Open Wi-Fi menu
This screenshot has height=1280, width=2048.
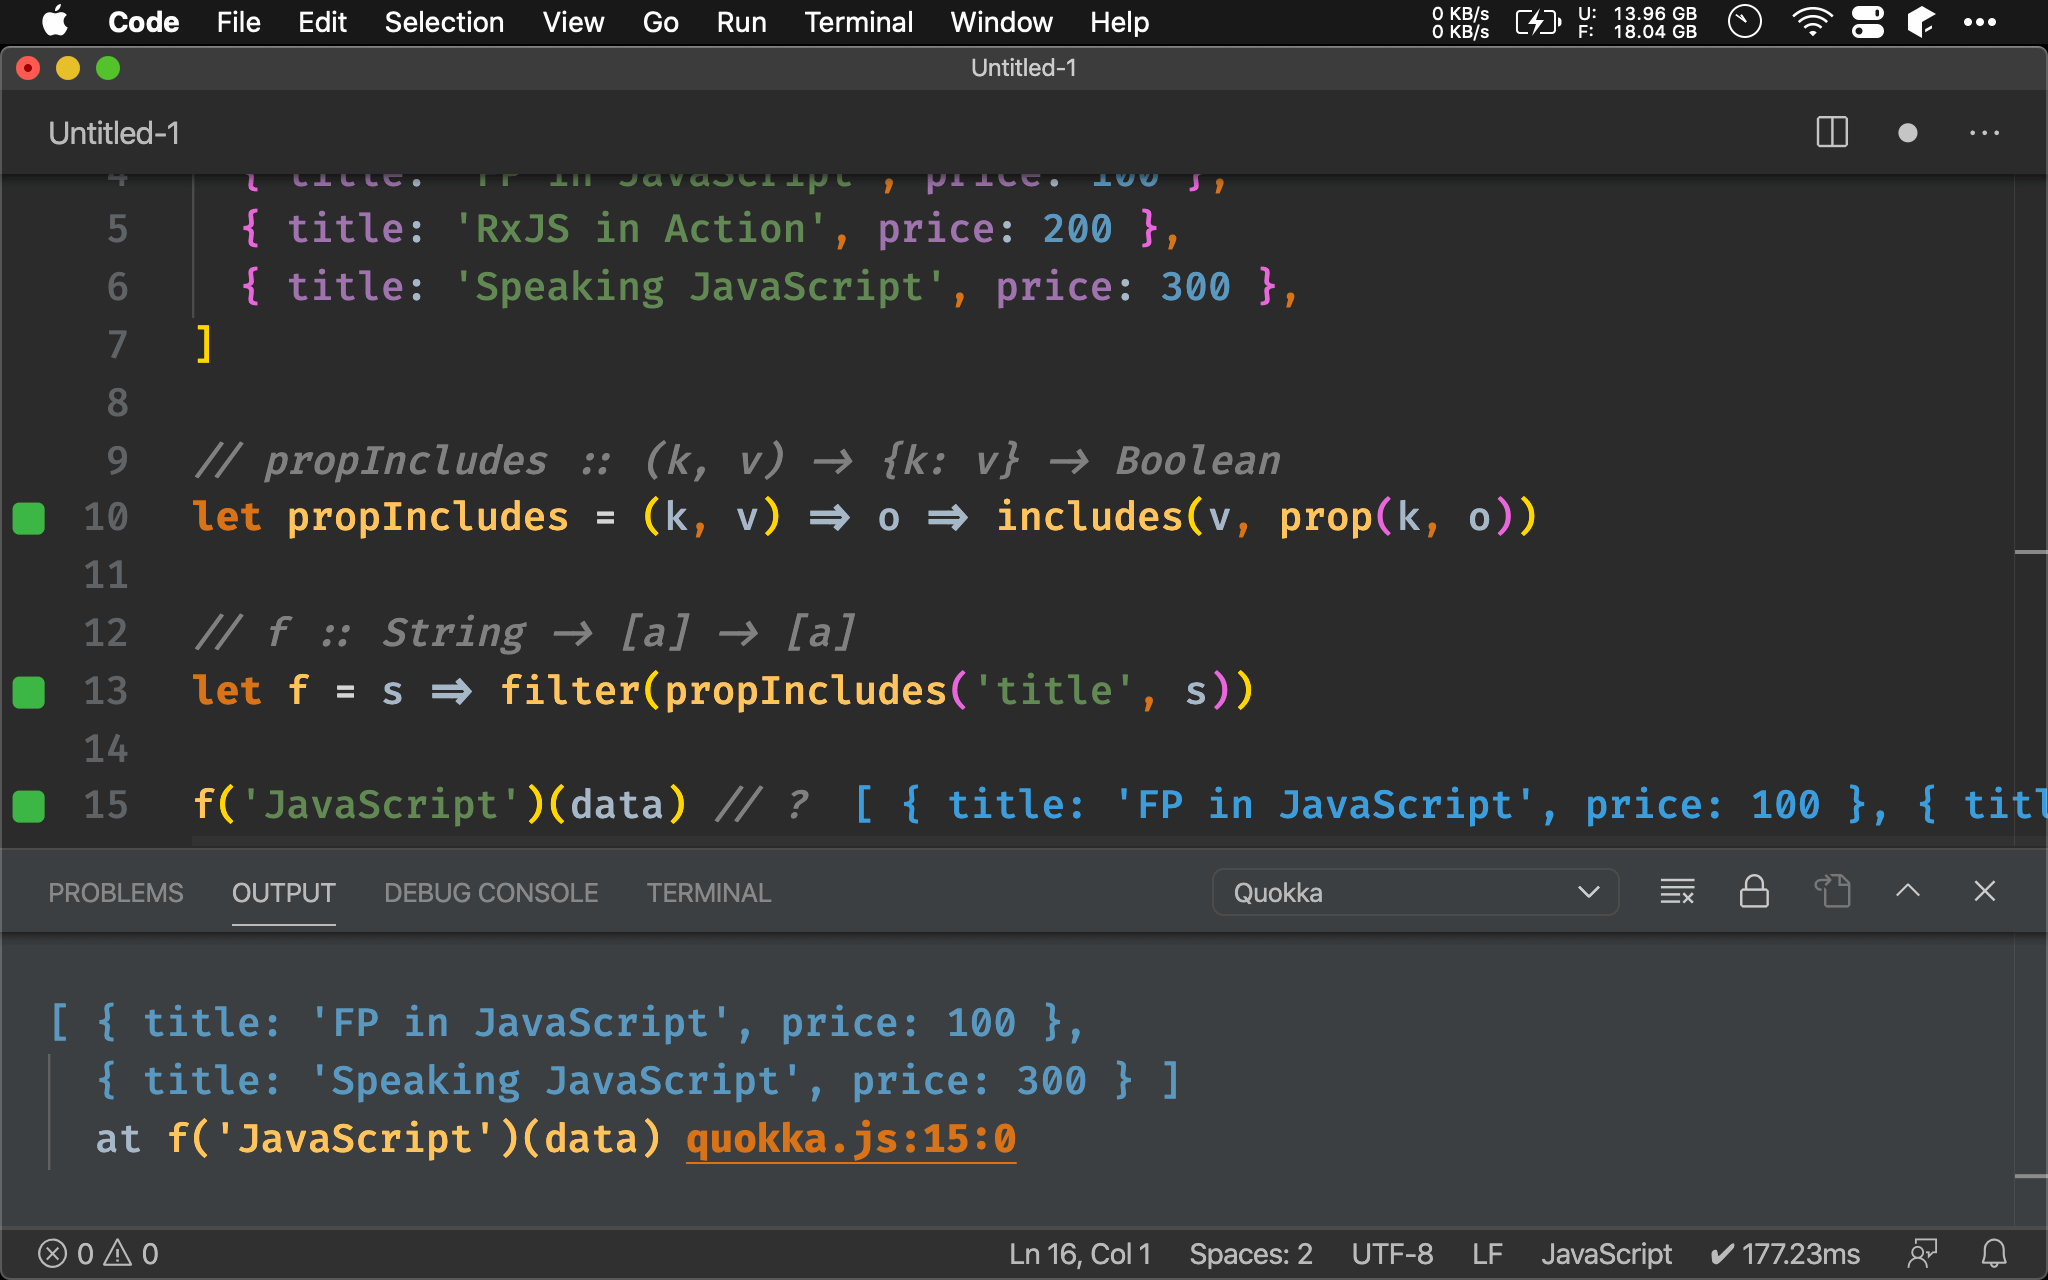pyautogui.click(x=1812, y=22)
